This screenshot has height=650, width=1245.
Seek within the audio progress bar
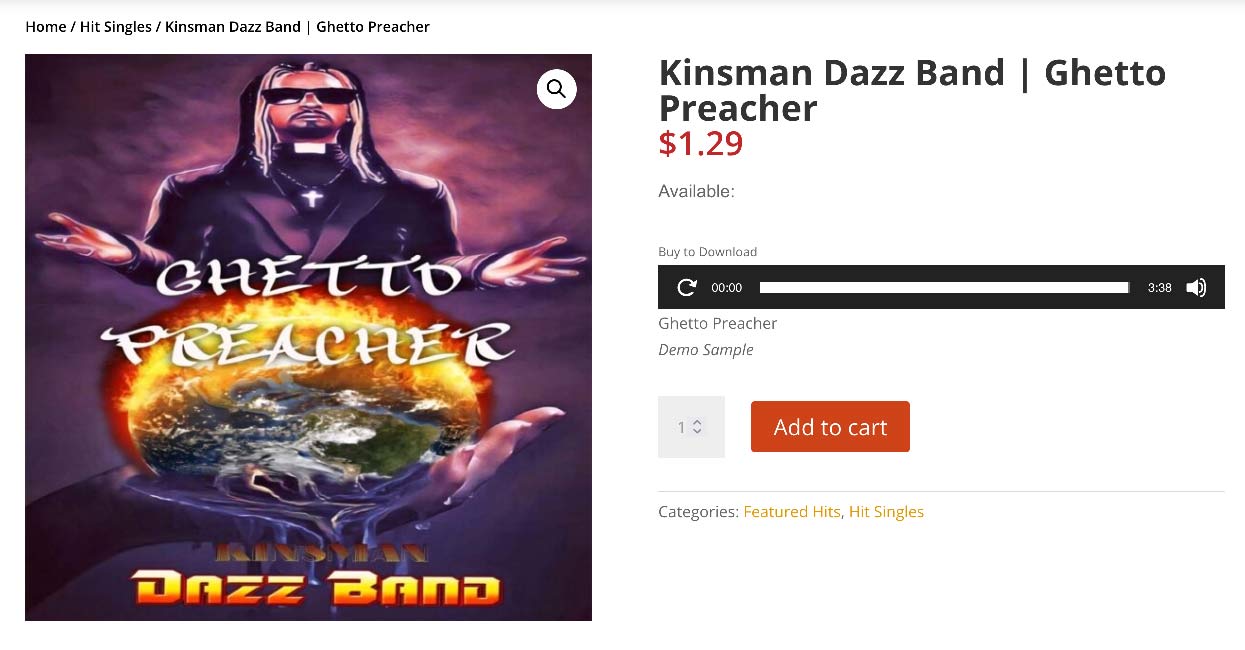pos(945,288)
